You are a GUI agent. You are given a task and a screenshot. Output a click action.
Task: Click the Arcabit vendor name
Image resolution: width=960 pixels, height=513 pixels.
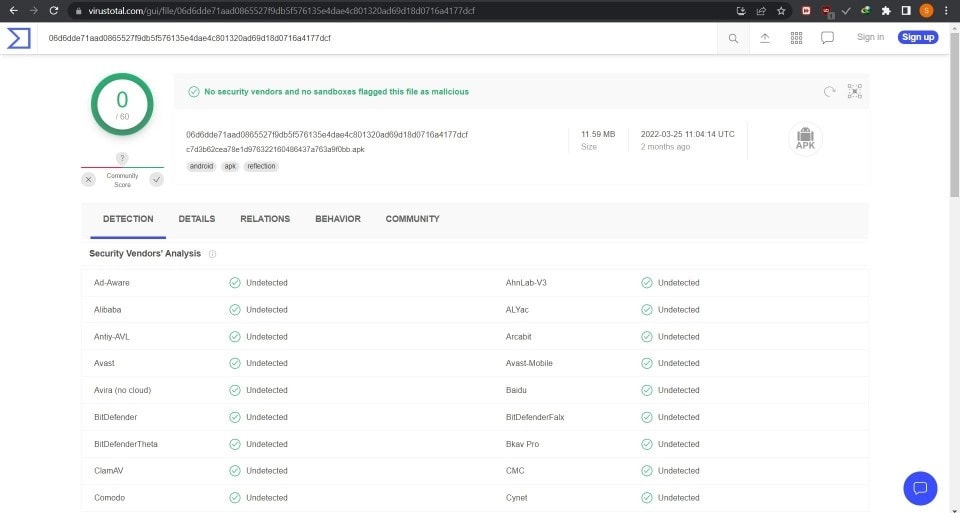click(x=519, y=337)
